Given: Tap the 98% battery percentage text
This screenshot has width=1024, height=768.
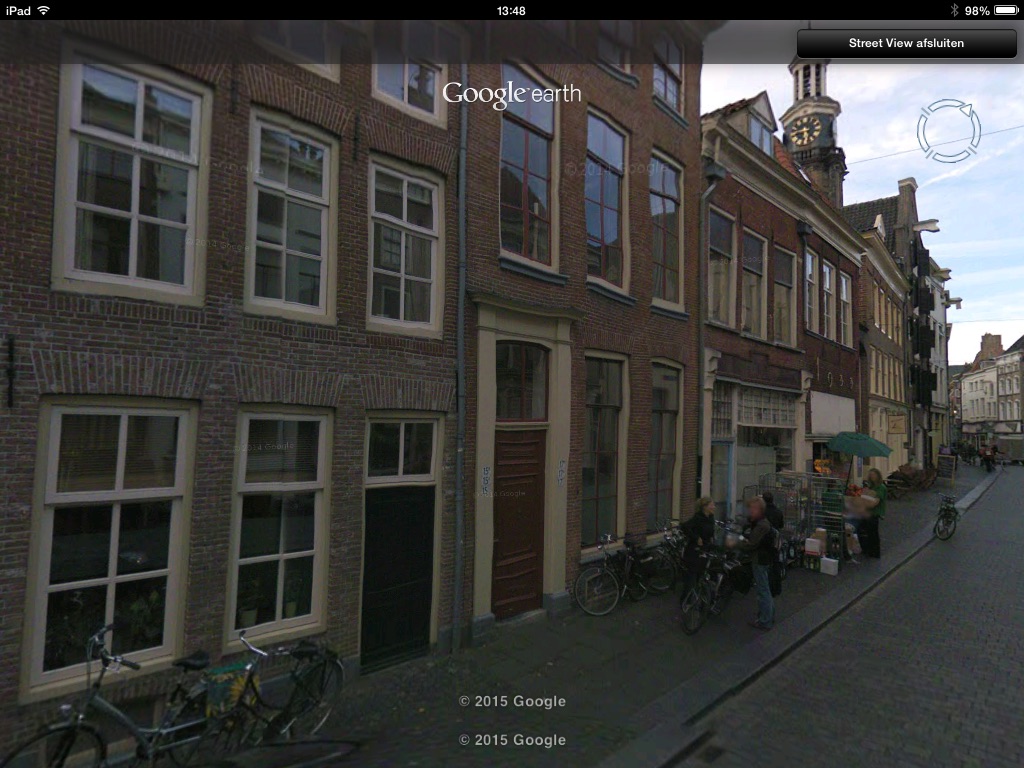Looking at the screenshot, I should coord(977,10).
